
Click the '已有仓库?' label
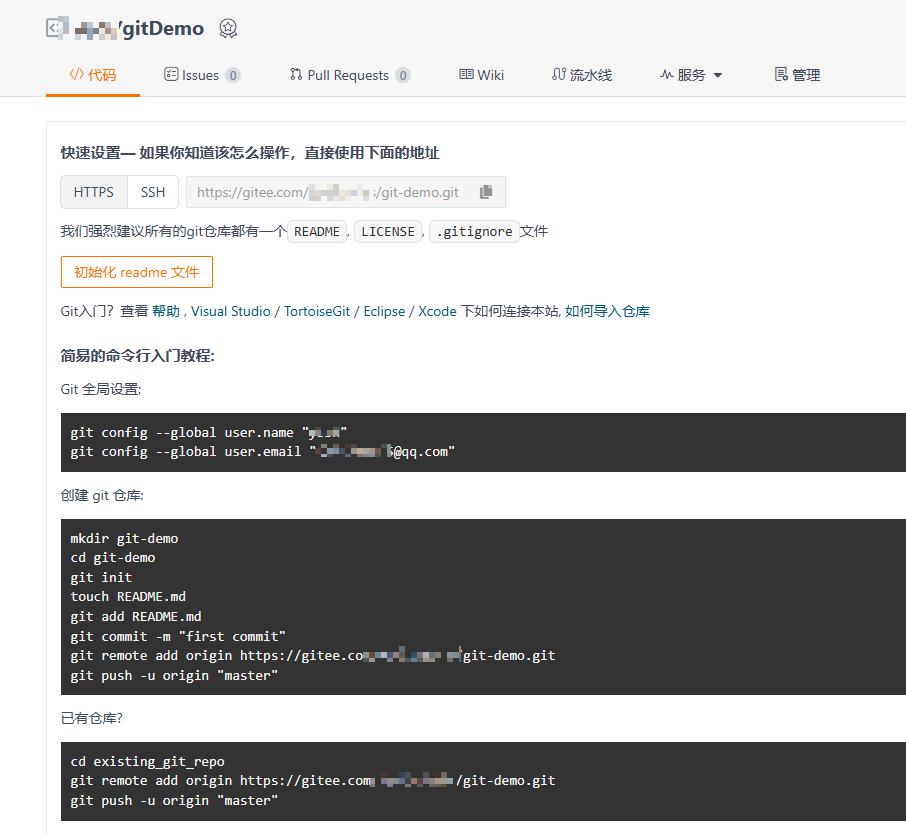pos(92,718)
